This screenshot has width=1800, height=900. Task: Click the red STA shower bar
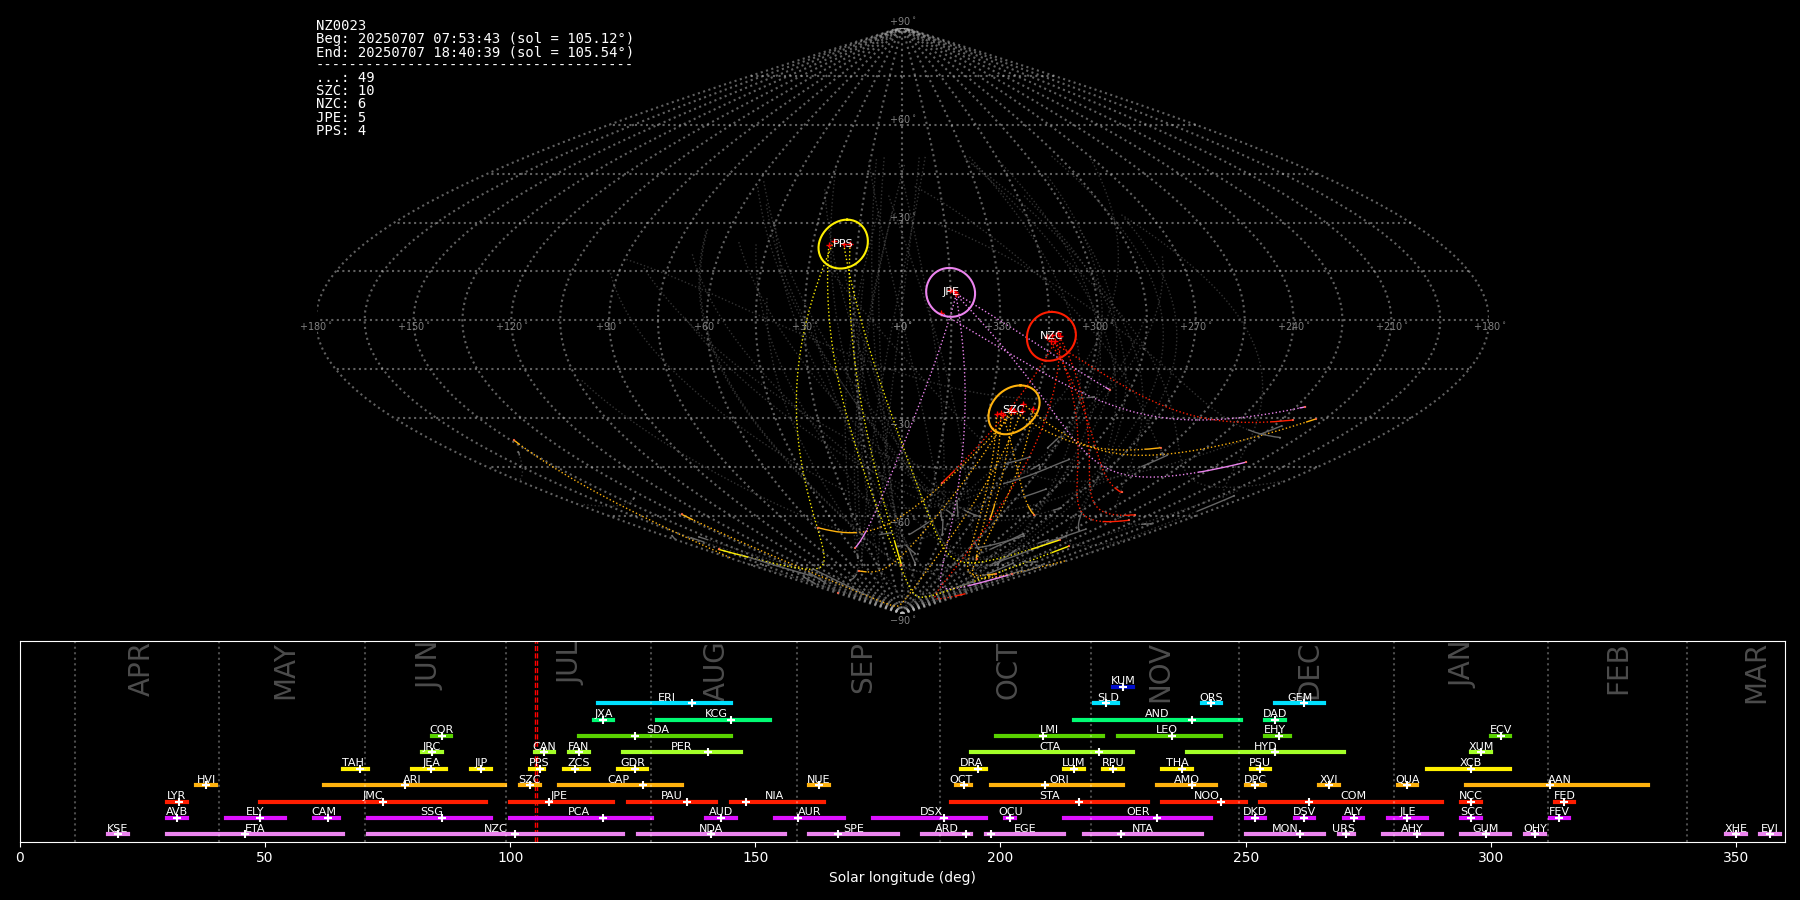1049,802
